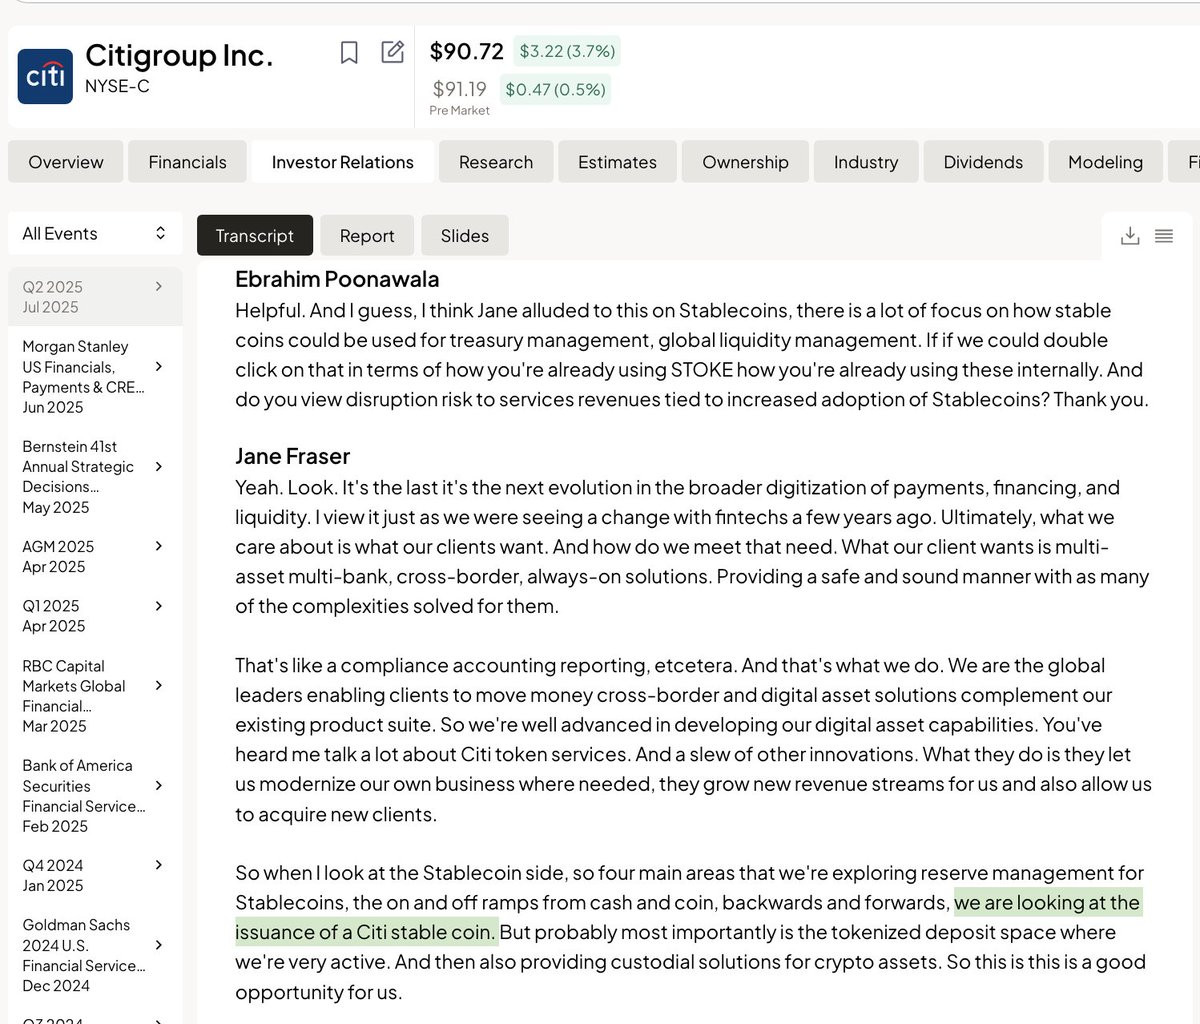Open the transcript outline lines icon
The width and height of the screenshot is (1200, 1024).
[1164, 236]
